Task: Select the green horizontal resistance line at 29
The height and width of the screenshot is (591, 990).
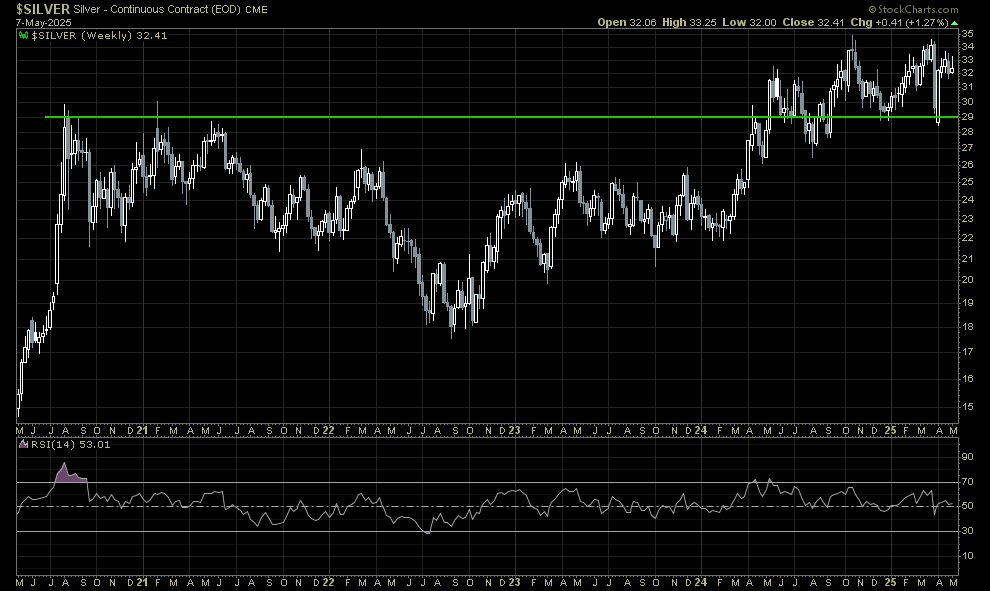Action: pyautogui.click(x=400, y=117)
